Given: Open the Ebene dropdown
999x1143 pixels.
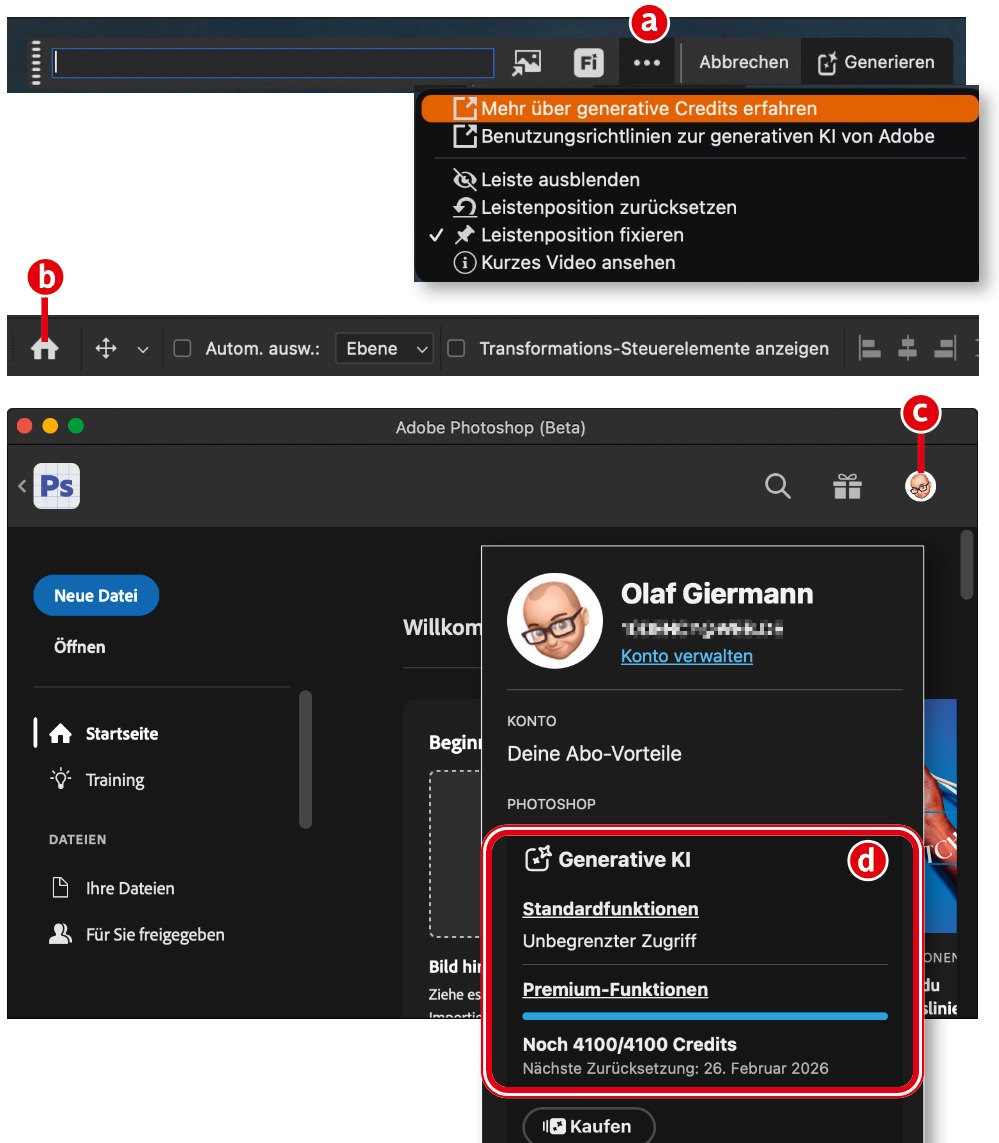Looking at the screenshot, I should [384, 348].
